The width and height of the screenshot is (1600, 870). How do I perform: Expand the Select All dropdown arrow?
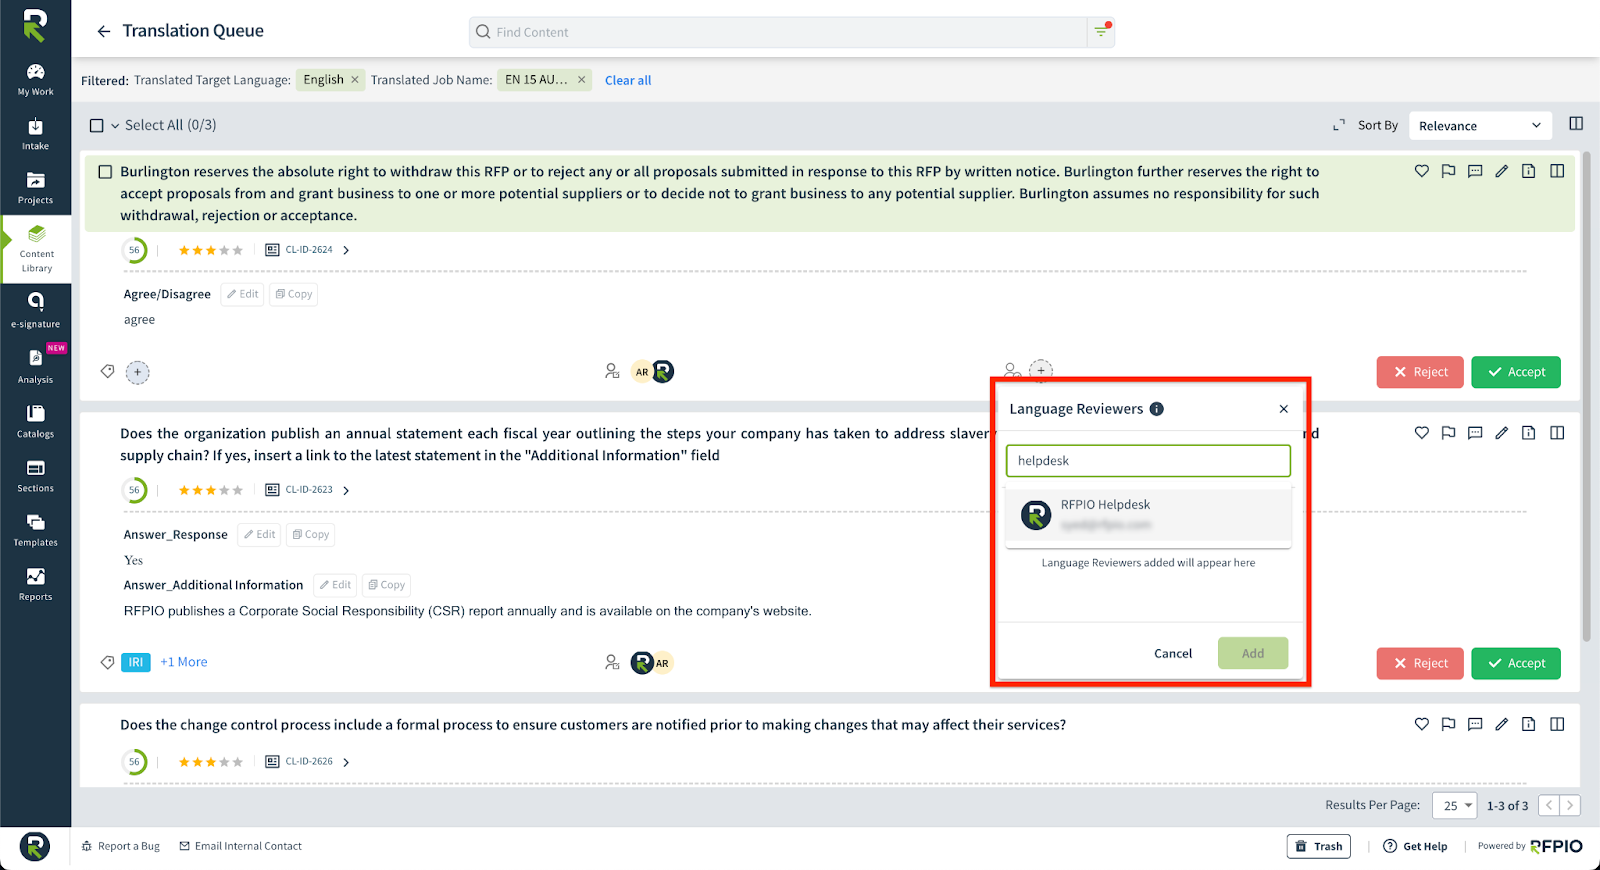tap(115, 126)
